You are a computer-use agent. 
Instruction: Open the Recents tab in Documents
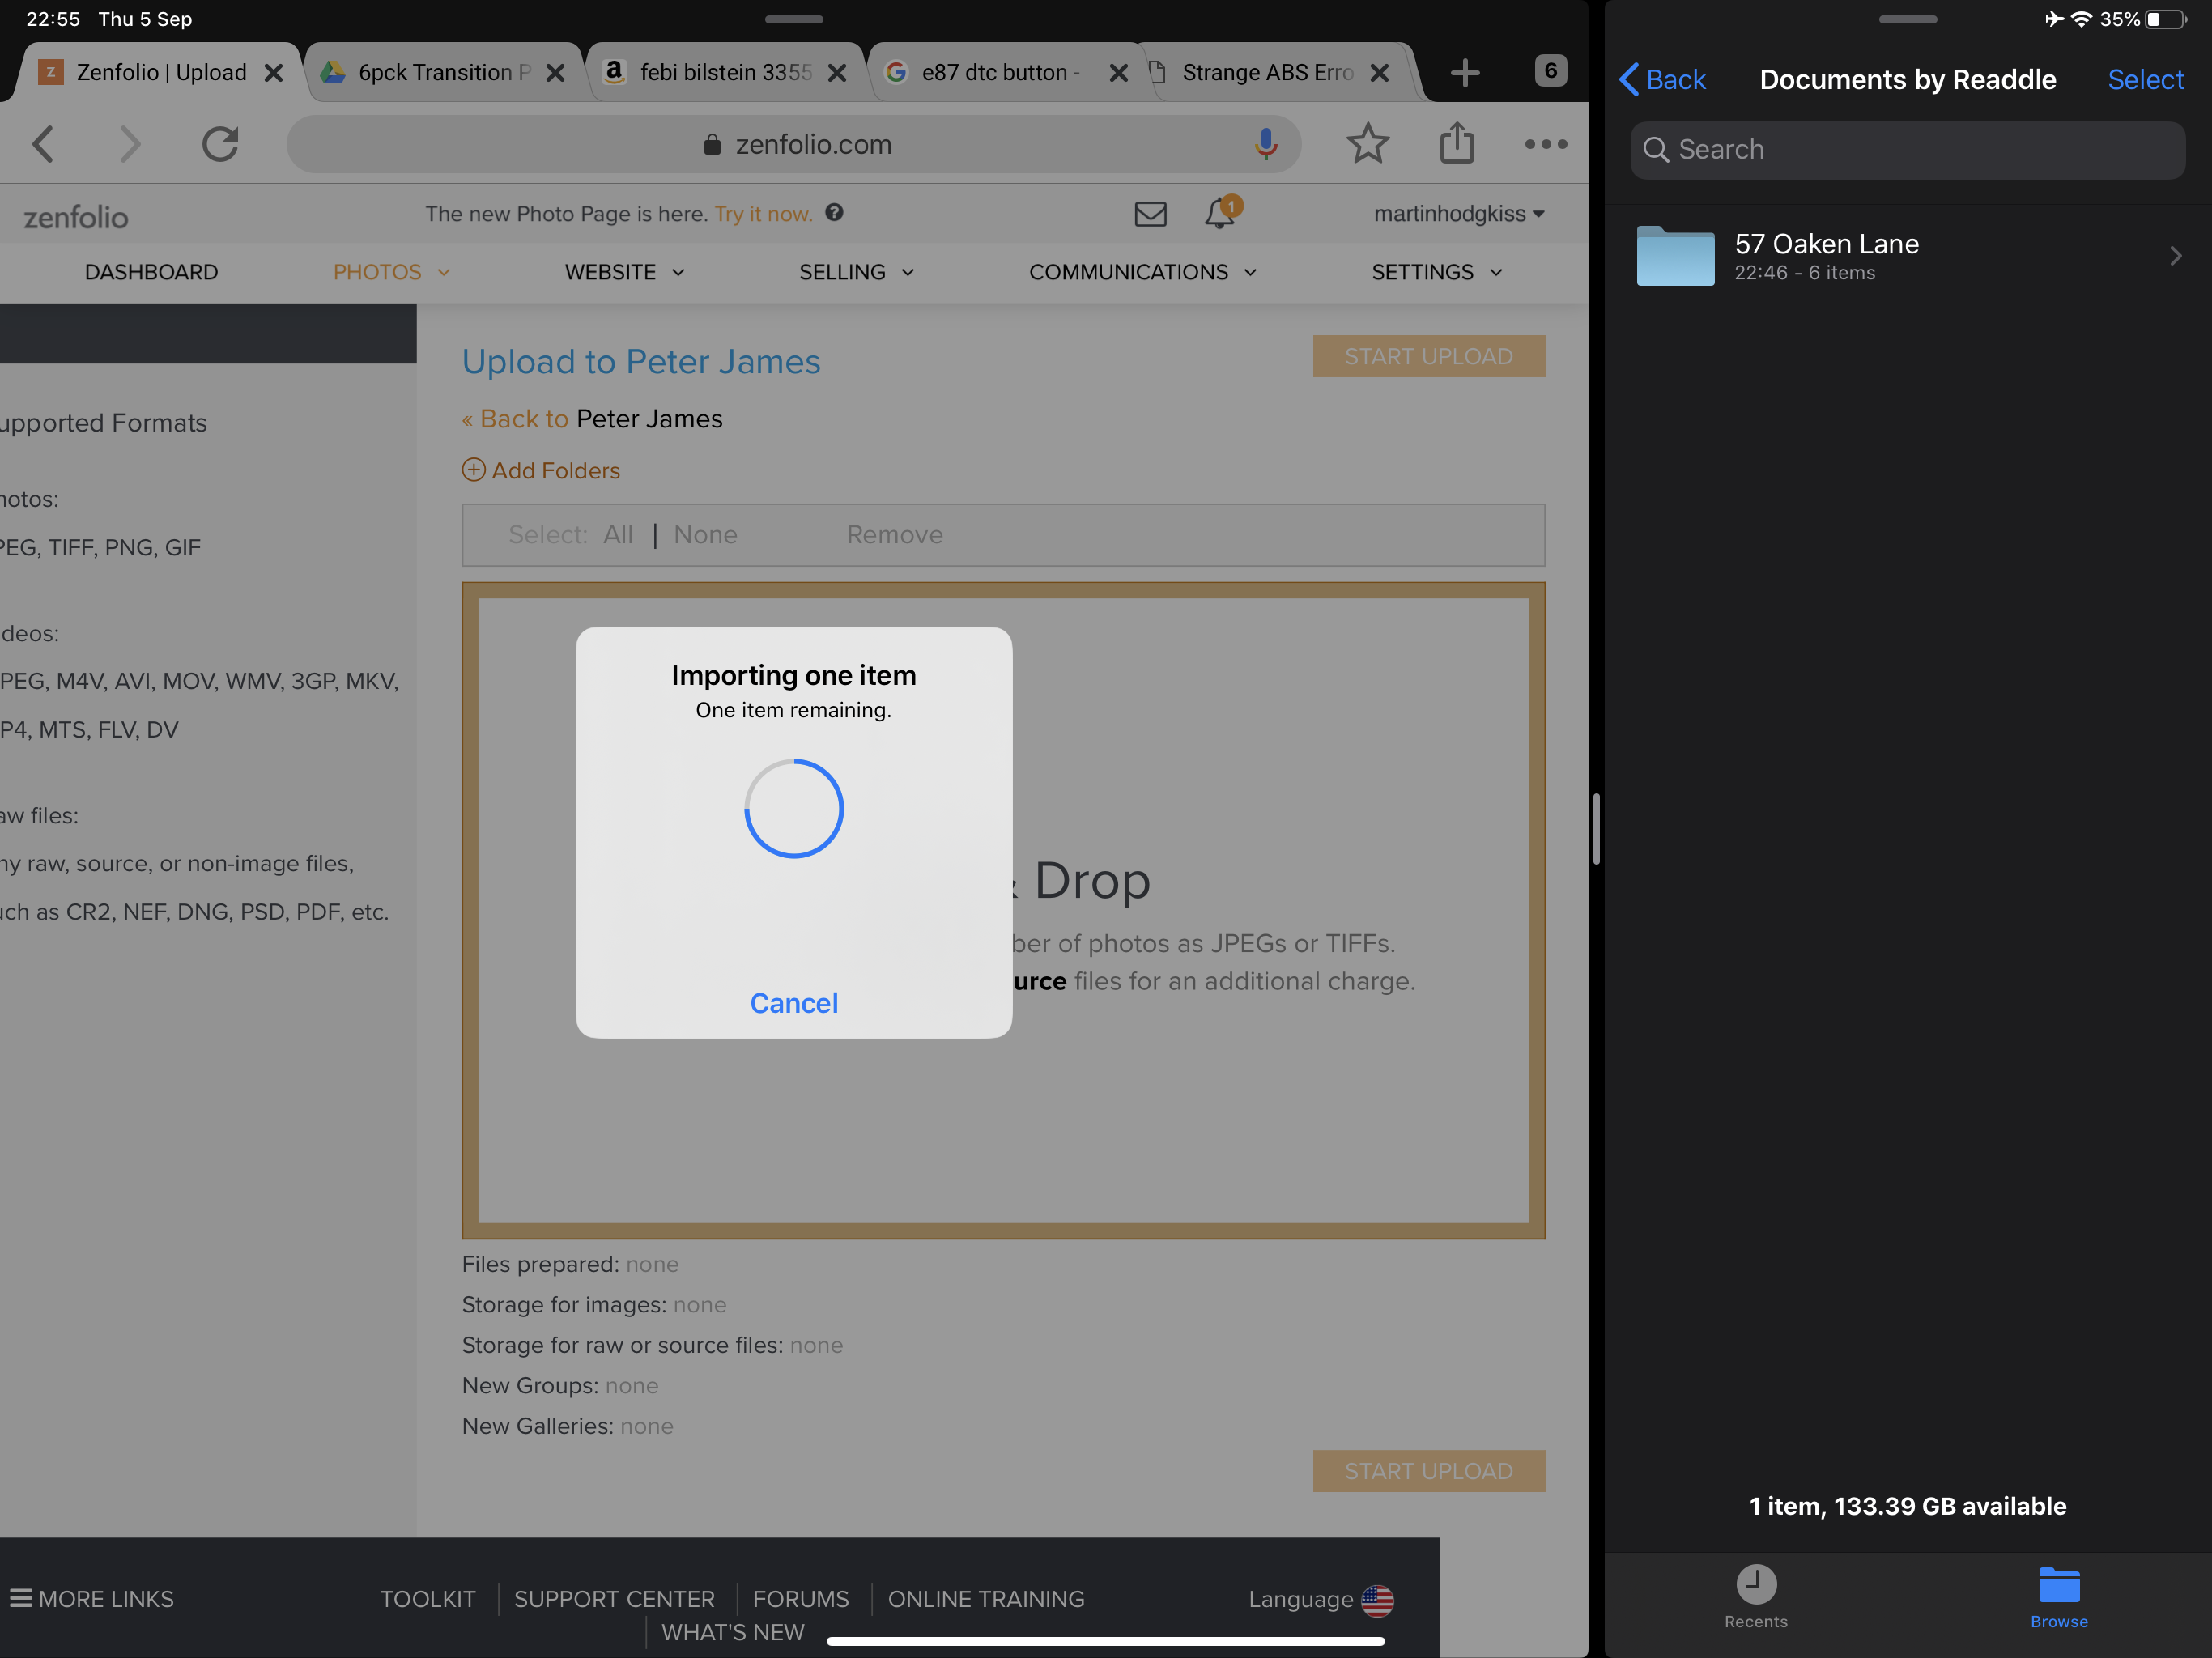[x=1755, y=1596]
